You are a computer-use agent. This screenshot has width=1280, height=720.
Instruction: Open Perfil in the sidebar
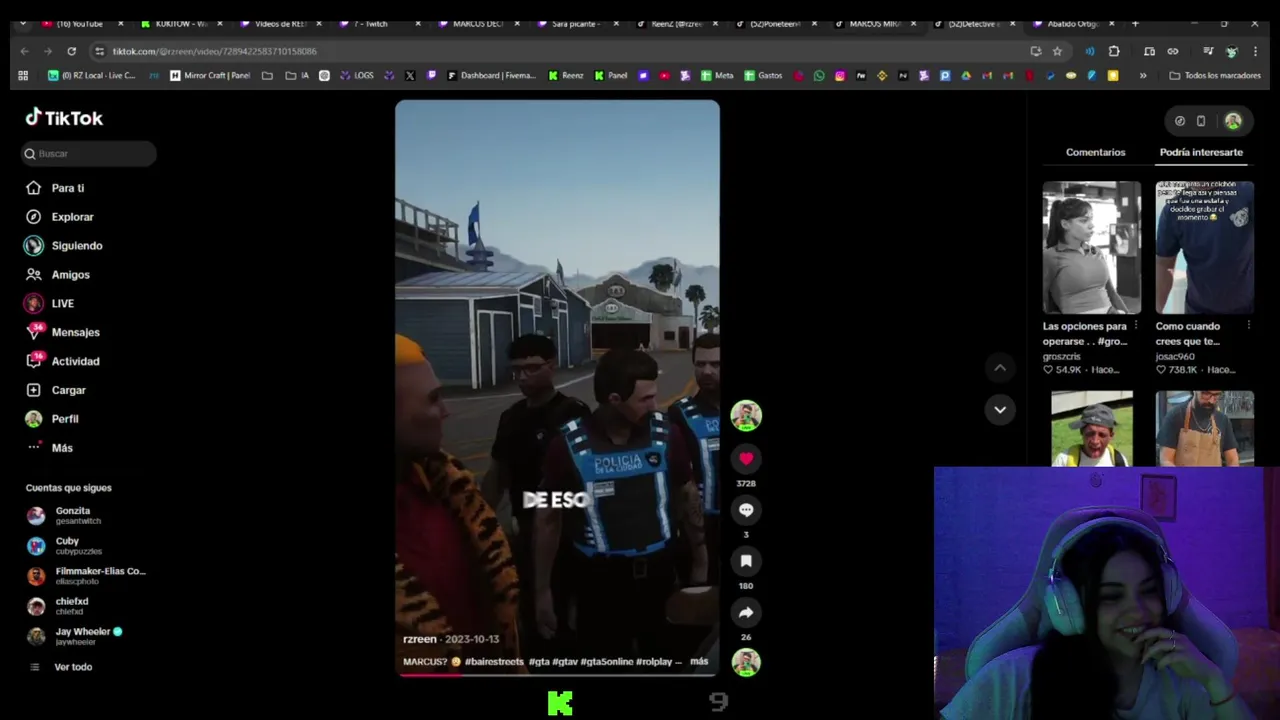click(52, 420)
